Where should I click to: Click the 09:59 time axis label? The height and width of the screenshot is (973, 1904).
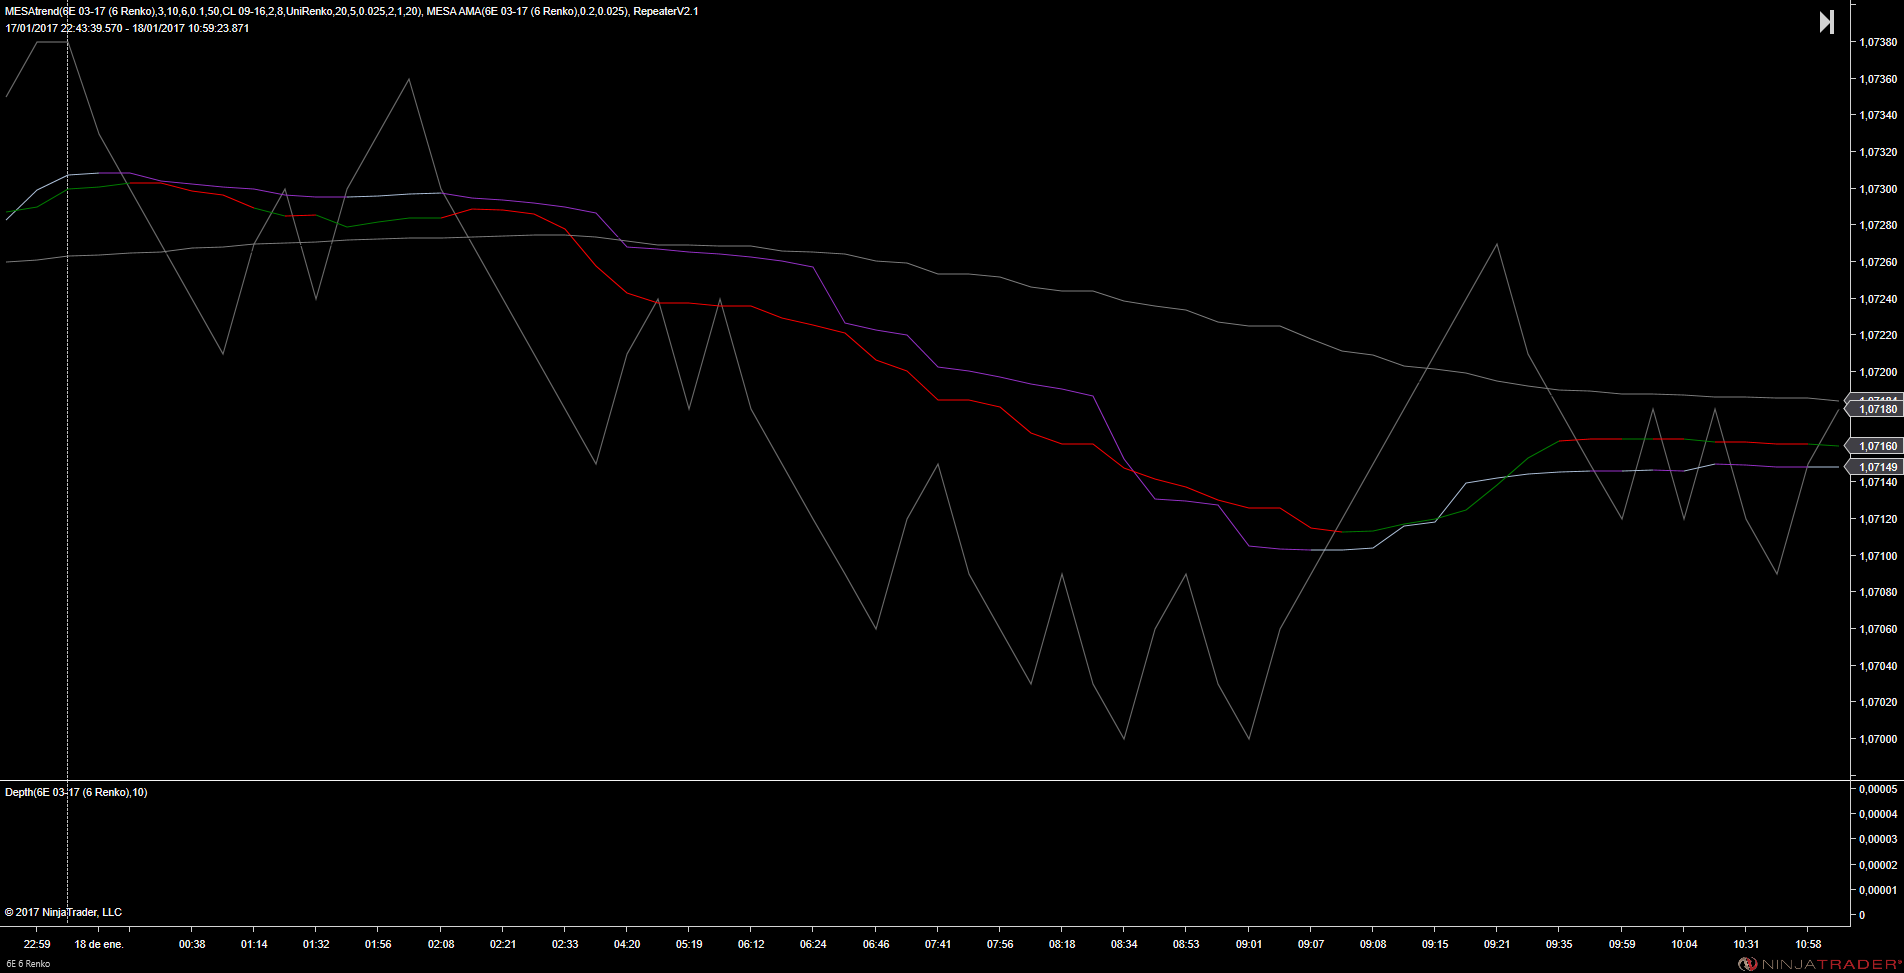tap(1622, 944)
